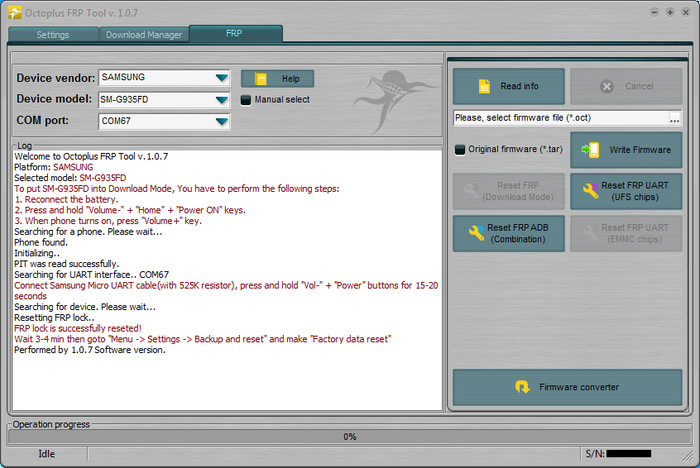Click the Operation progress bar
Viewport: 700px width, 468px height.
pyautogui.click(x=349, y=436)
